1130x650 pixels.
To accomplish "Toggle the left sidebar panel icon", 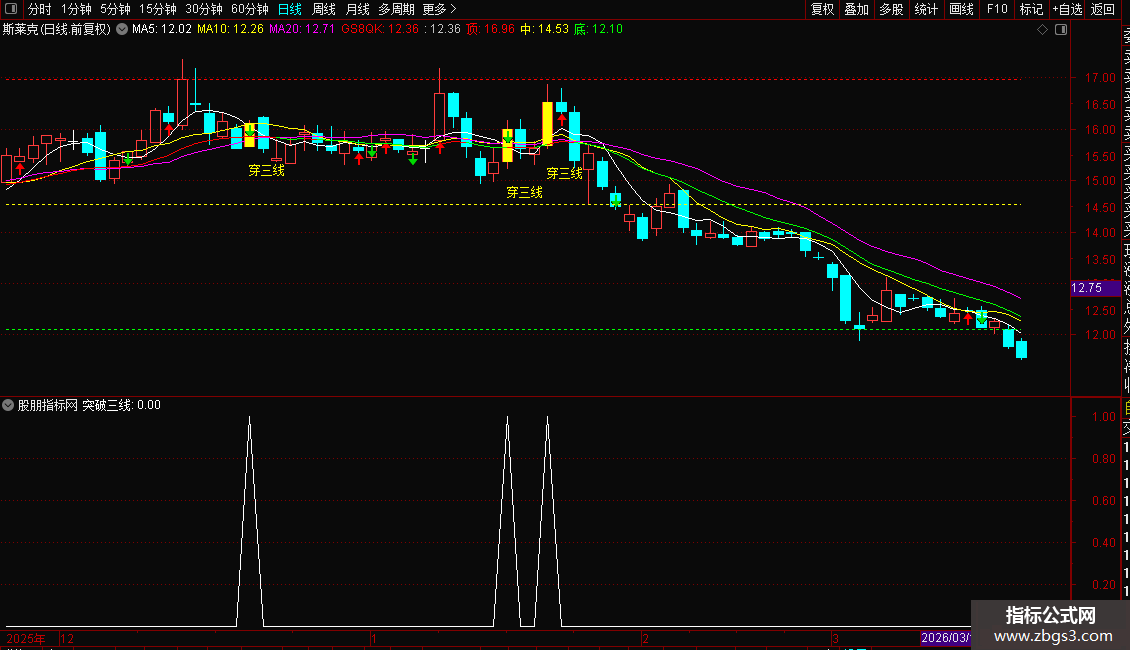I will (x=11, y=9).
